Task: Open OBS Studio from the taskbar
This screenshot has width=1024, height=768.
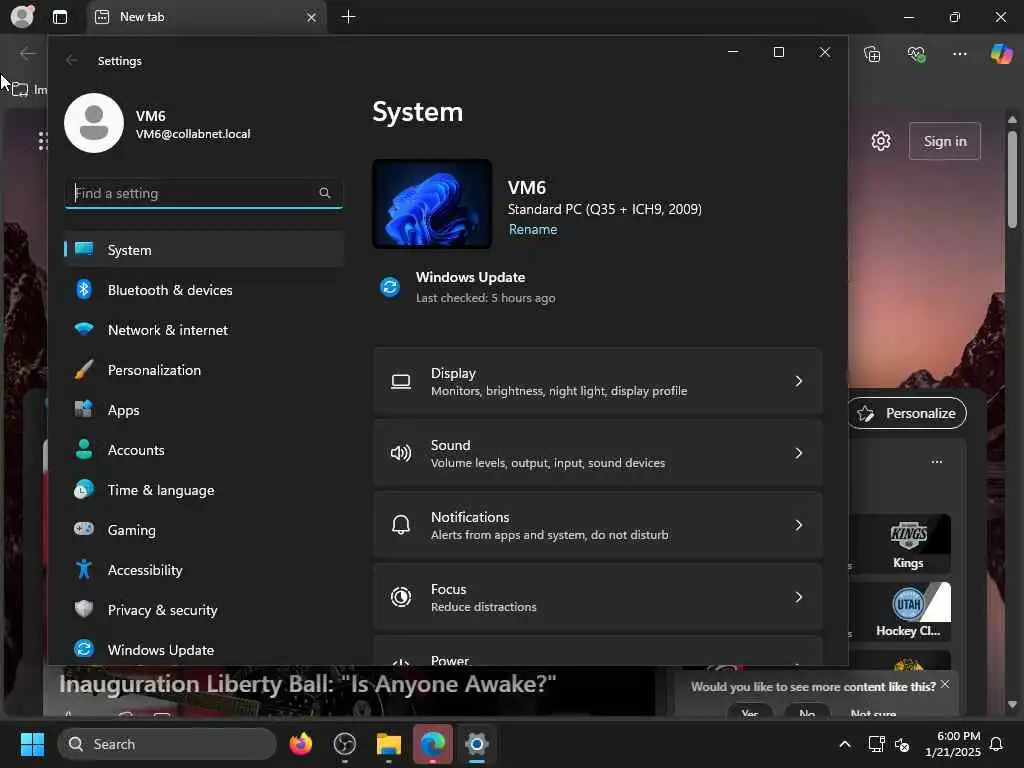Action: [x=345, y=744]
